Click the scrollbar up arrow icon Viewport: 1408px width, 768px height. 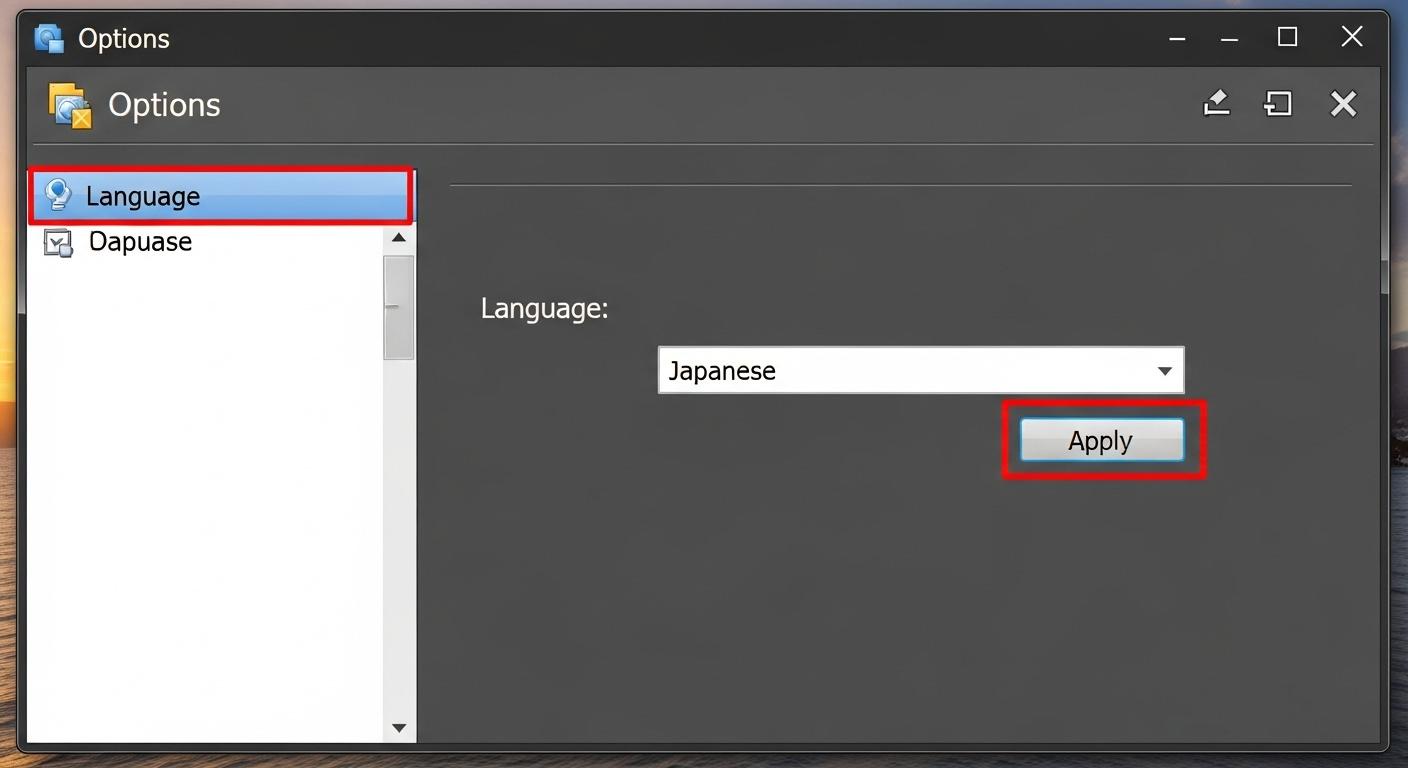(x=397, y=237)
